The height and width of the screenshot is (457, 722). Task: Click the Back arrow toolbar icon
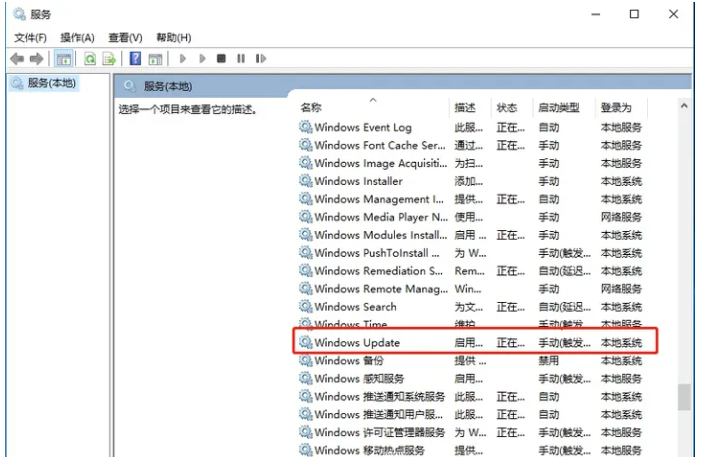pos(17,59)
